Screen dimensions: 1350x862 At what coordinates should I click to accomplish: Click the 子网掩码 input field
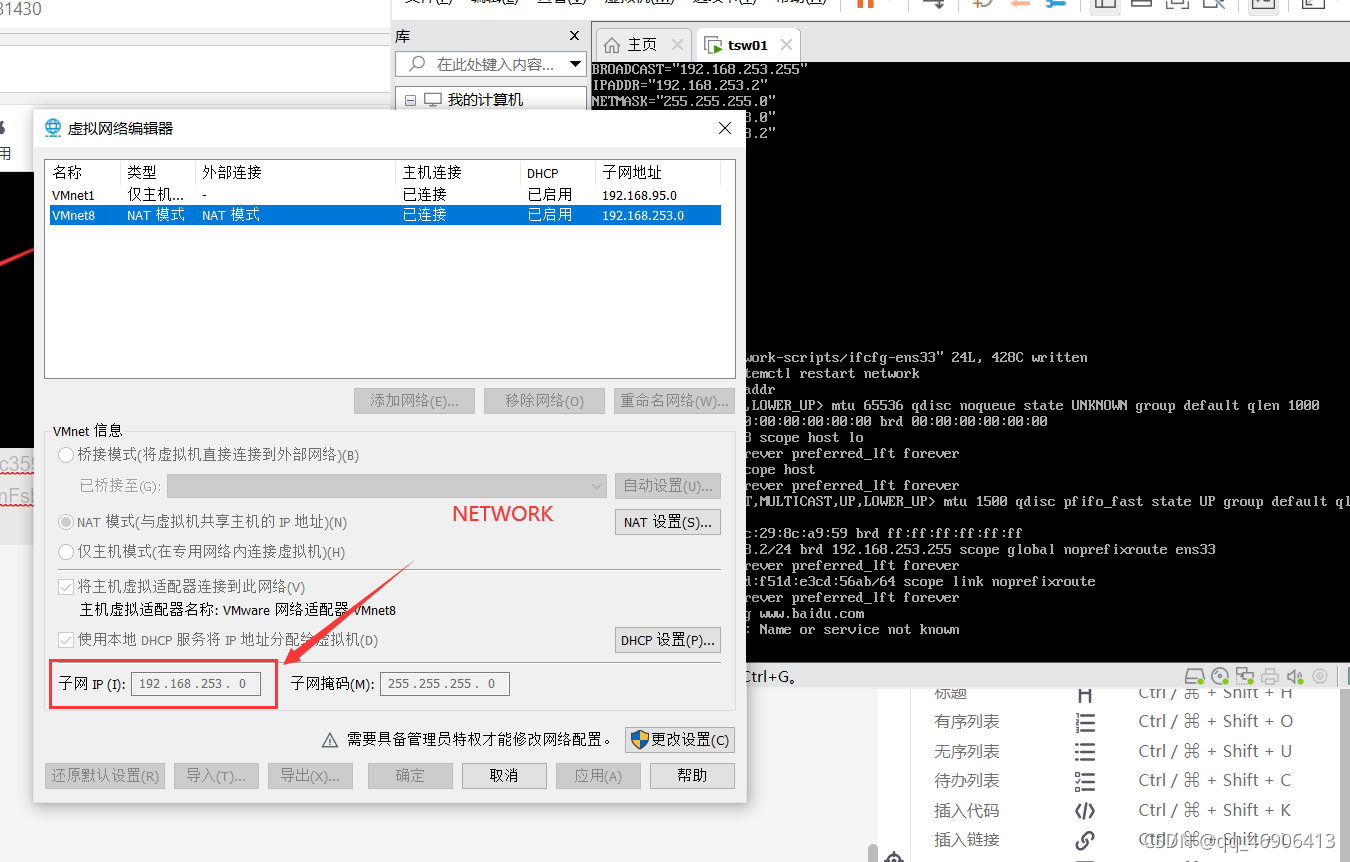(445, 684)
